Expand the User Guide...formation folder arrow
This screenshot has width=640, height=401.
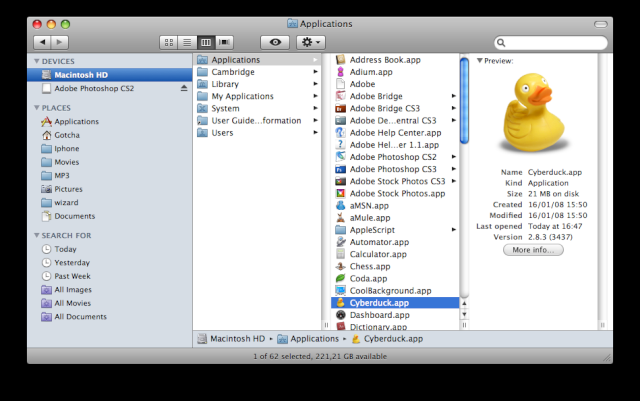coord(316,120)
